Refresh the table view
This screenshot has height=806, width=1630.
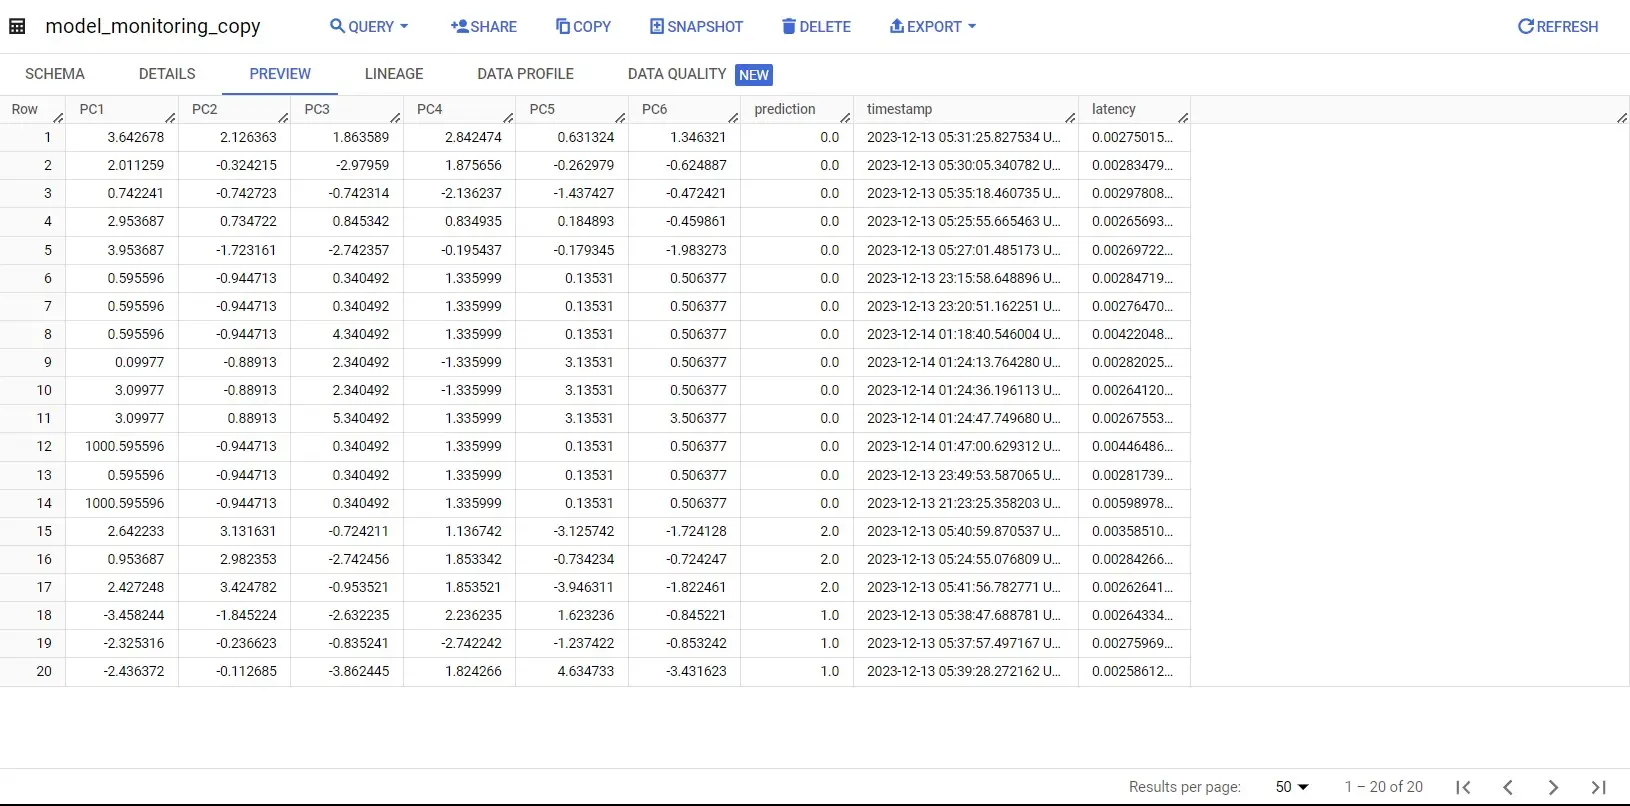click(1557, 27)
